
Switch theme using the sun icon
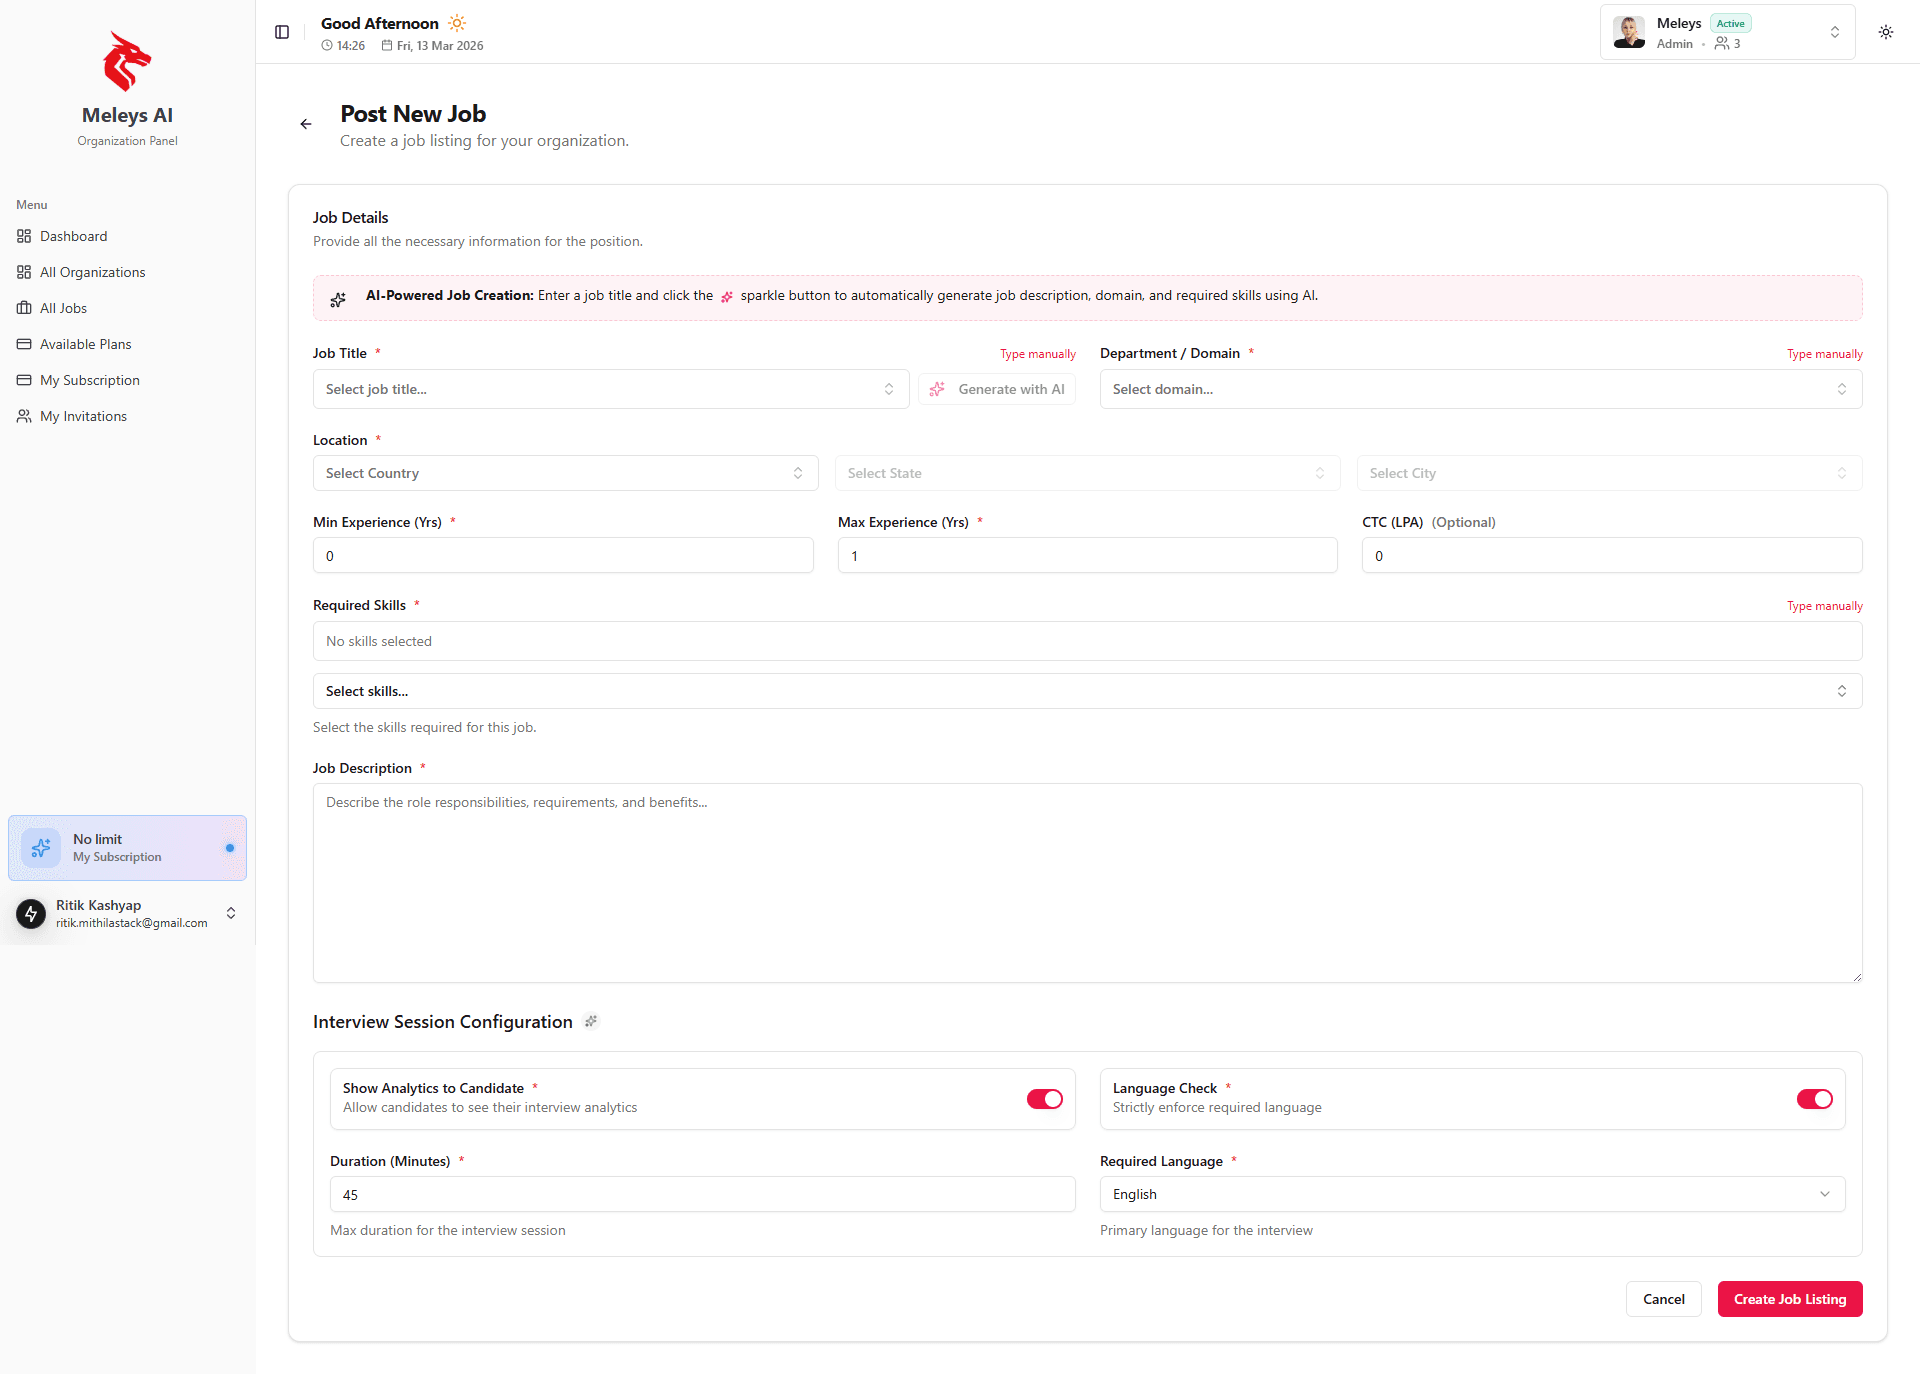(1886, 32)
